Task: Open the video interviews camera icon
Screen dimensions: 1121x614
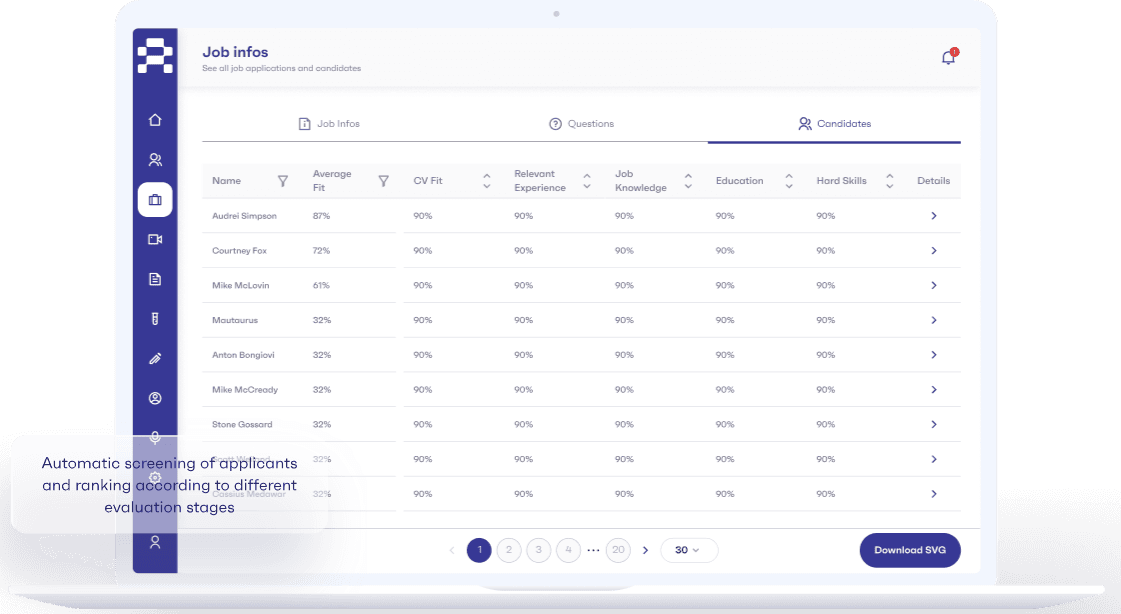Action: pyautogui.click(x=155, y=239)
